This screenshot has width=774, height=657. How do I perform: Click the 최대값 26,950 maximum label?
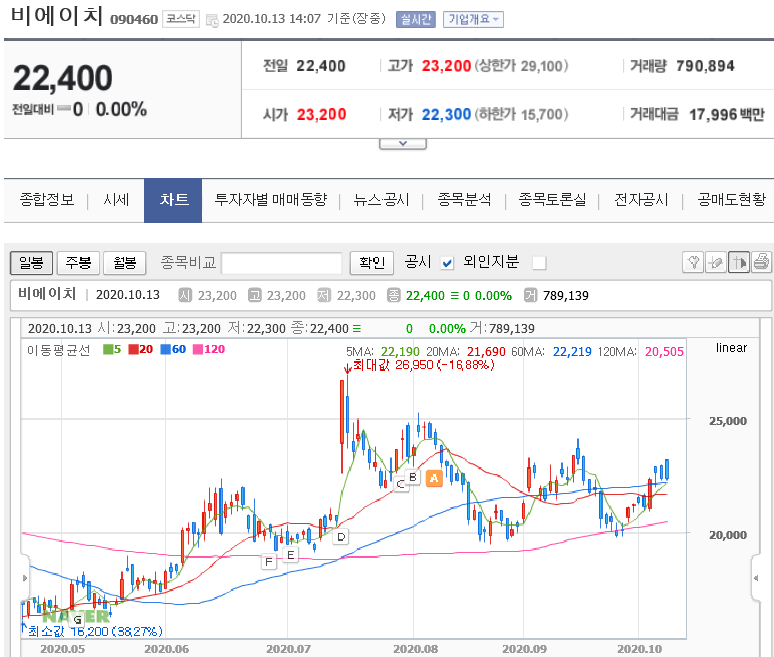[423, 365]
